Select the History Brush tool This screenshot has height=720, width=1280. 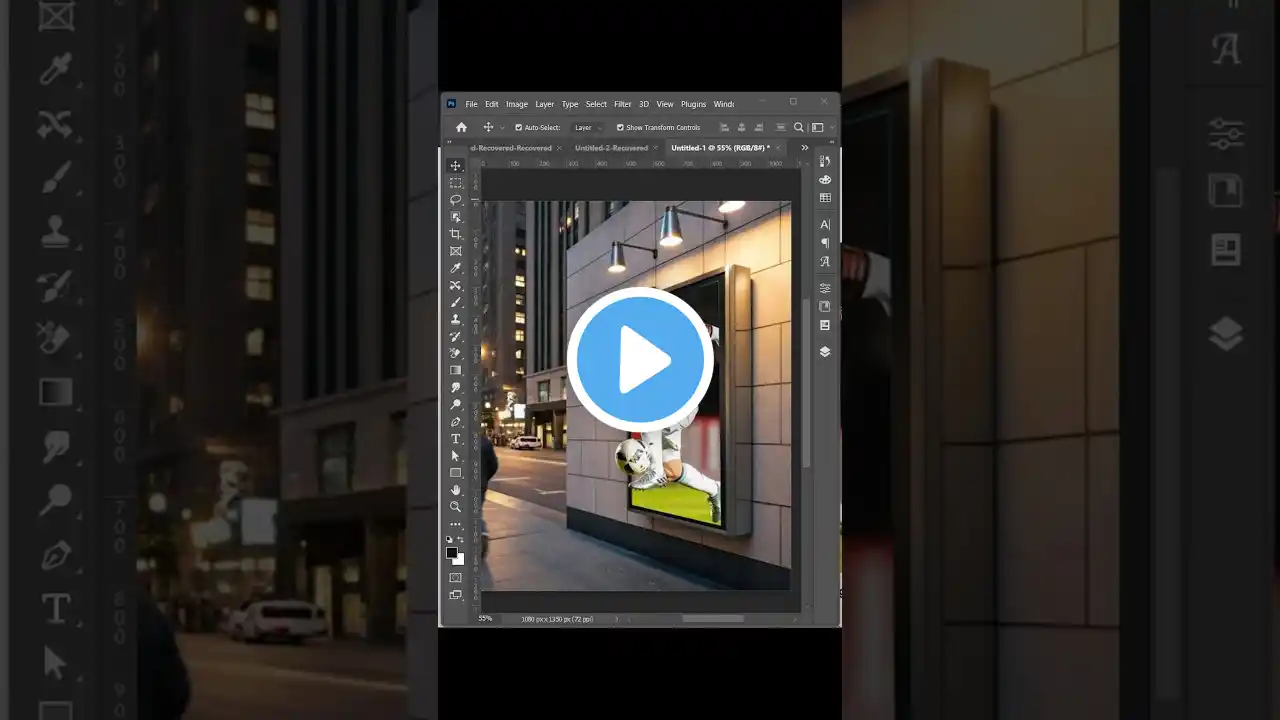(456, 336)
